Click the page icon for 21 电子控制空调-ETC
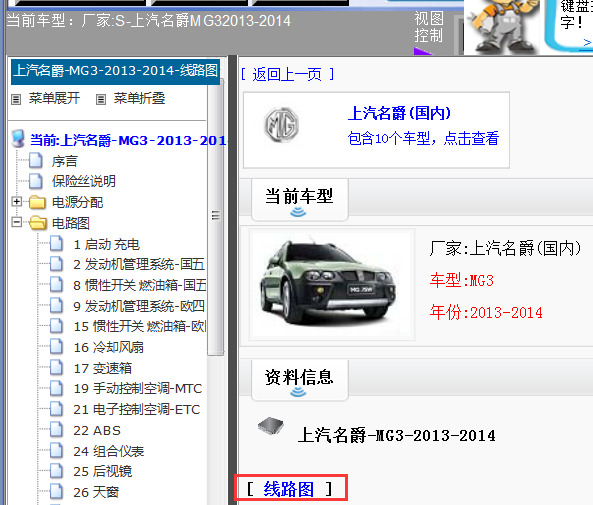Image resolution: width=593 pixels, height=505 pixels. [56, 409]
